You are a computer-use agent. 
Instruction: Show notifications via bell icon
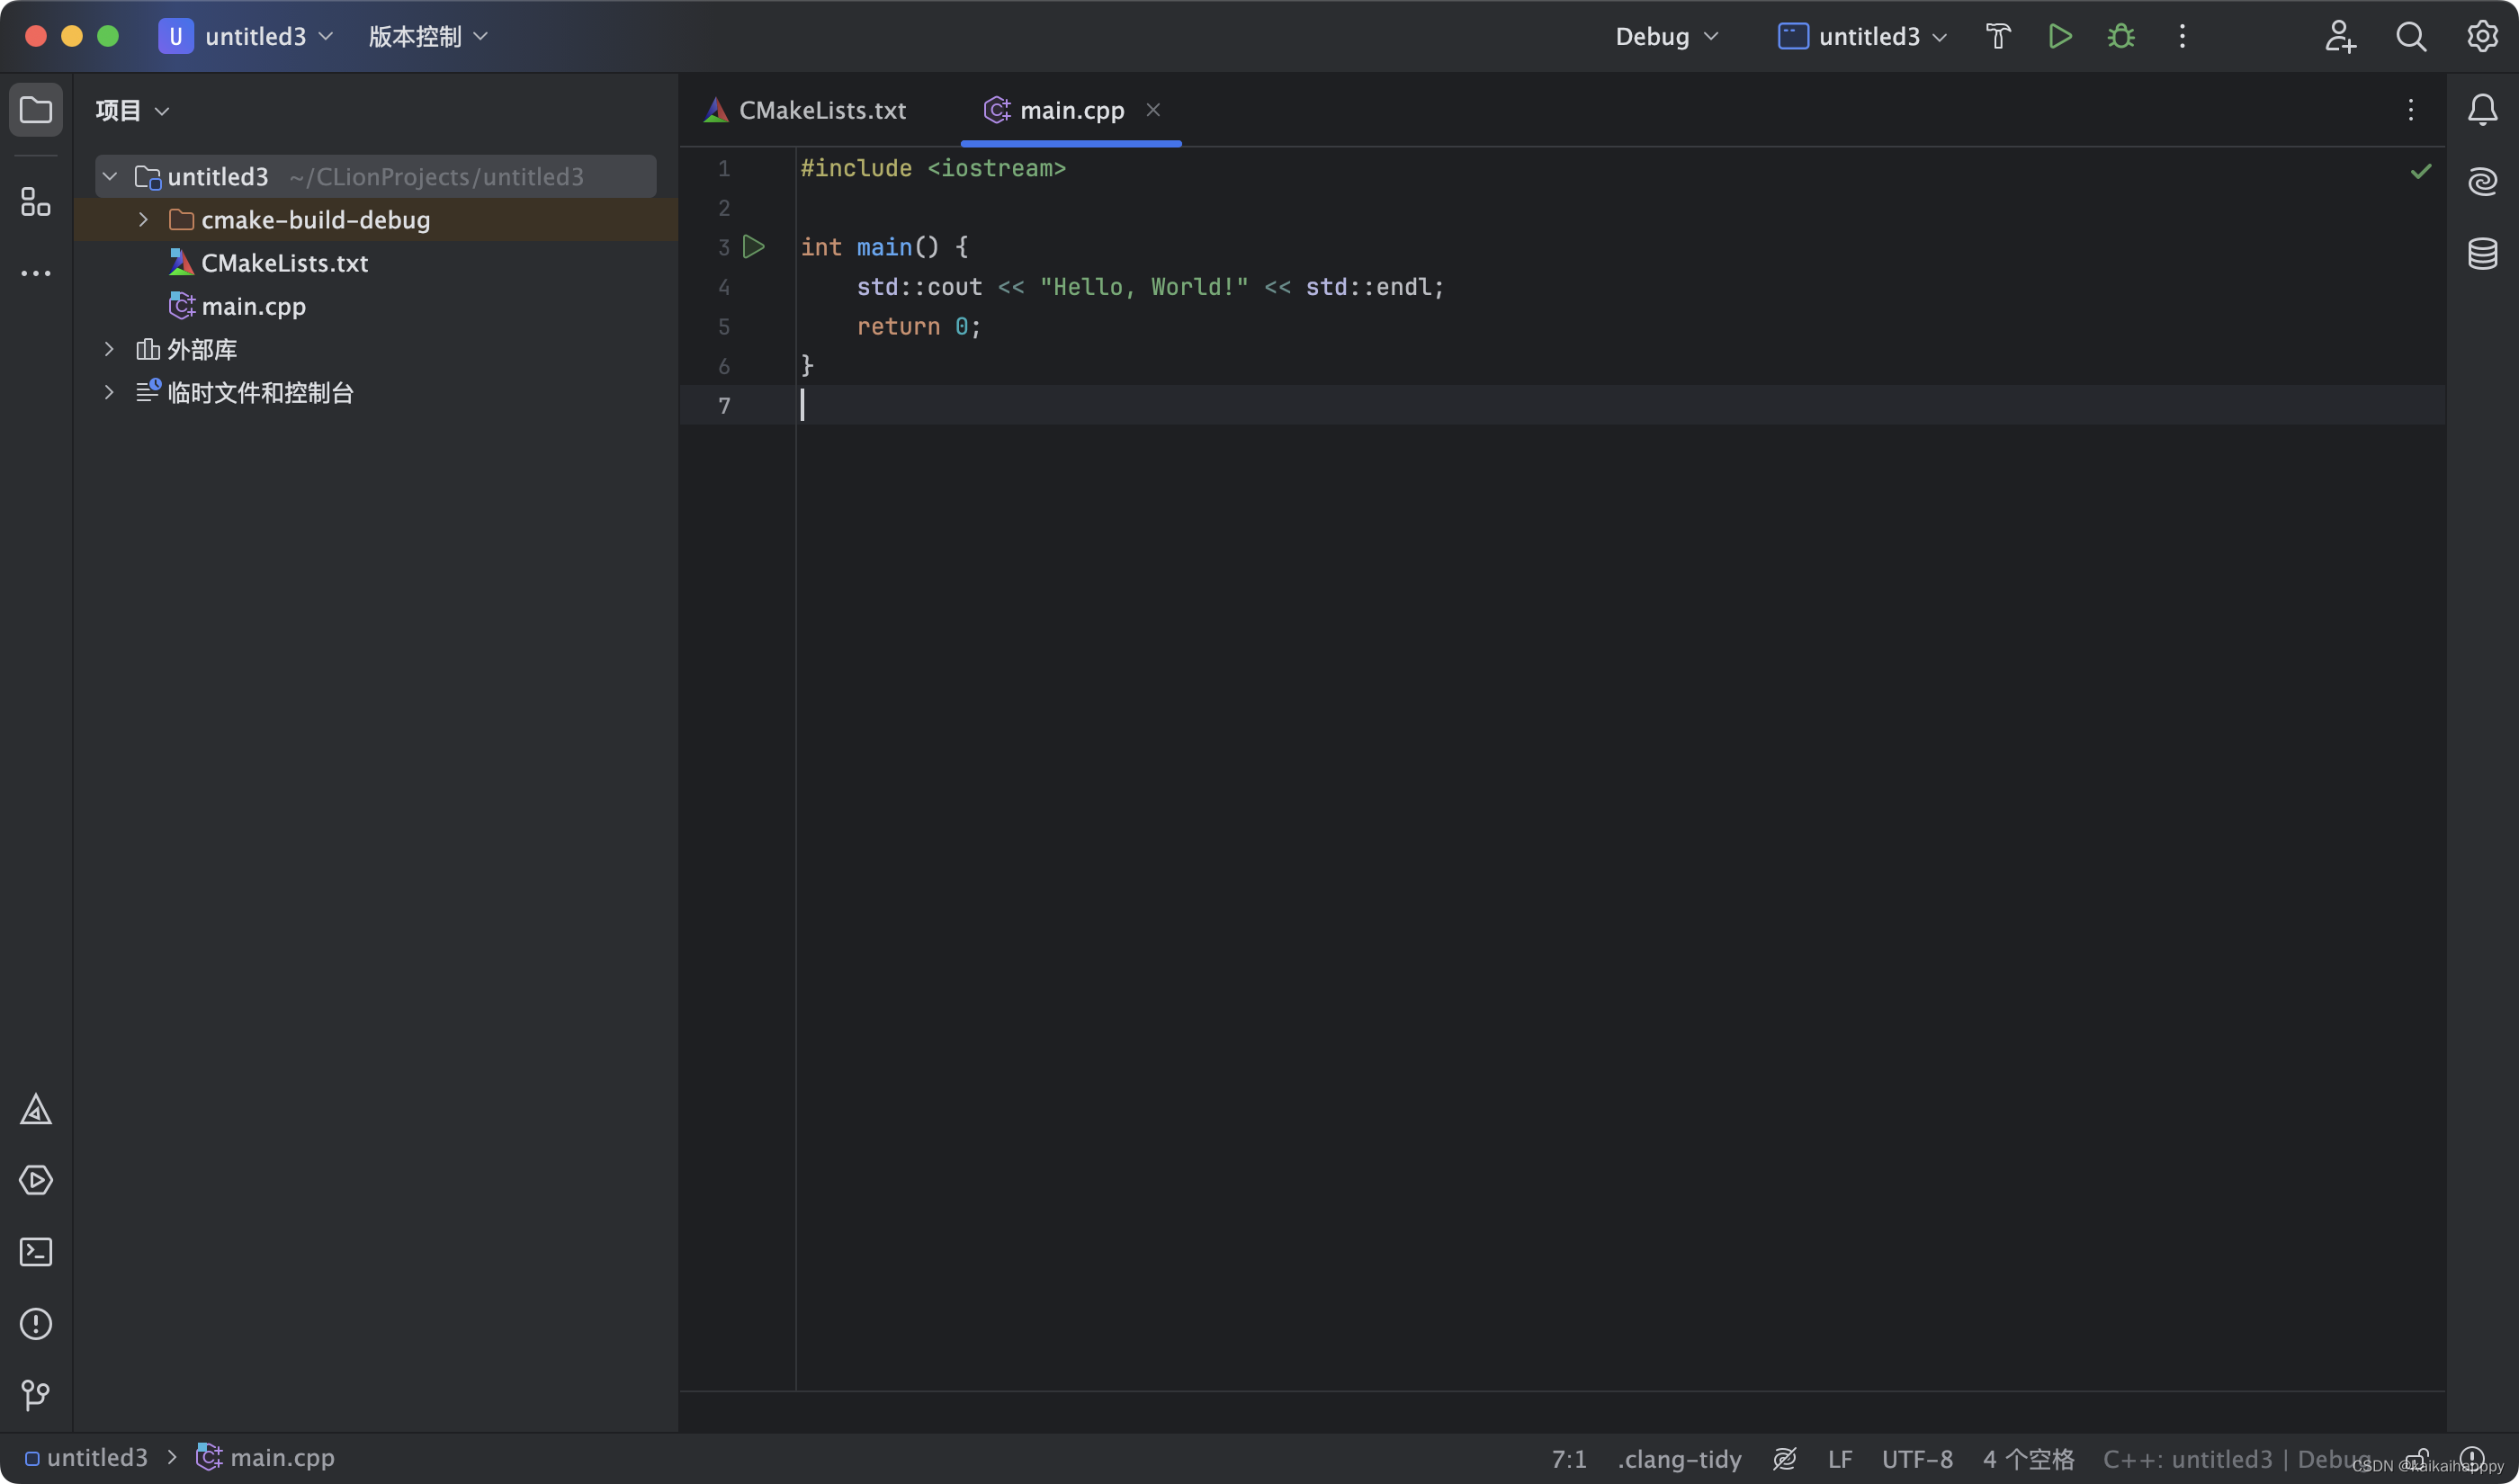point(2482,110)
